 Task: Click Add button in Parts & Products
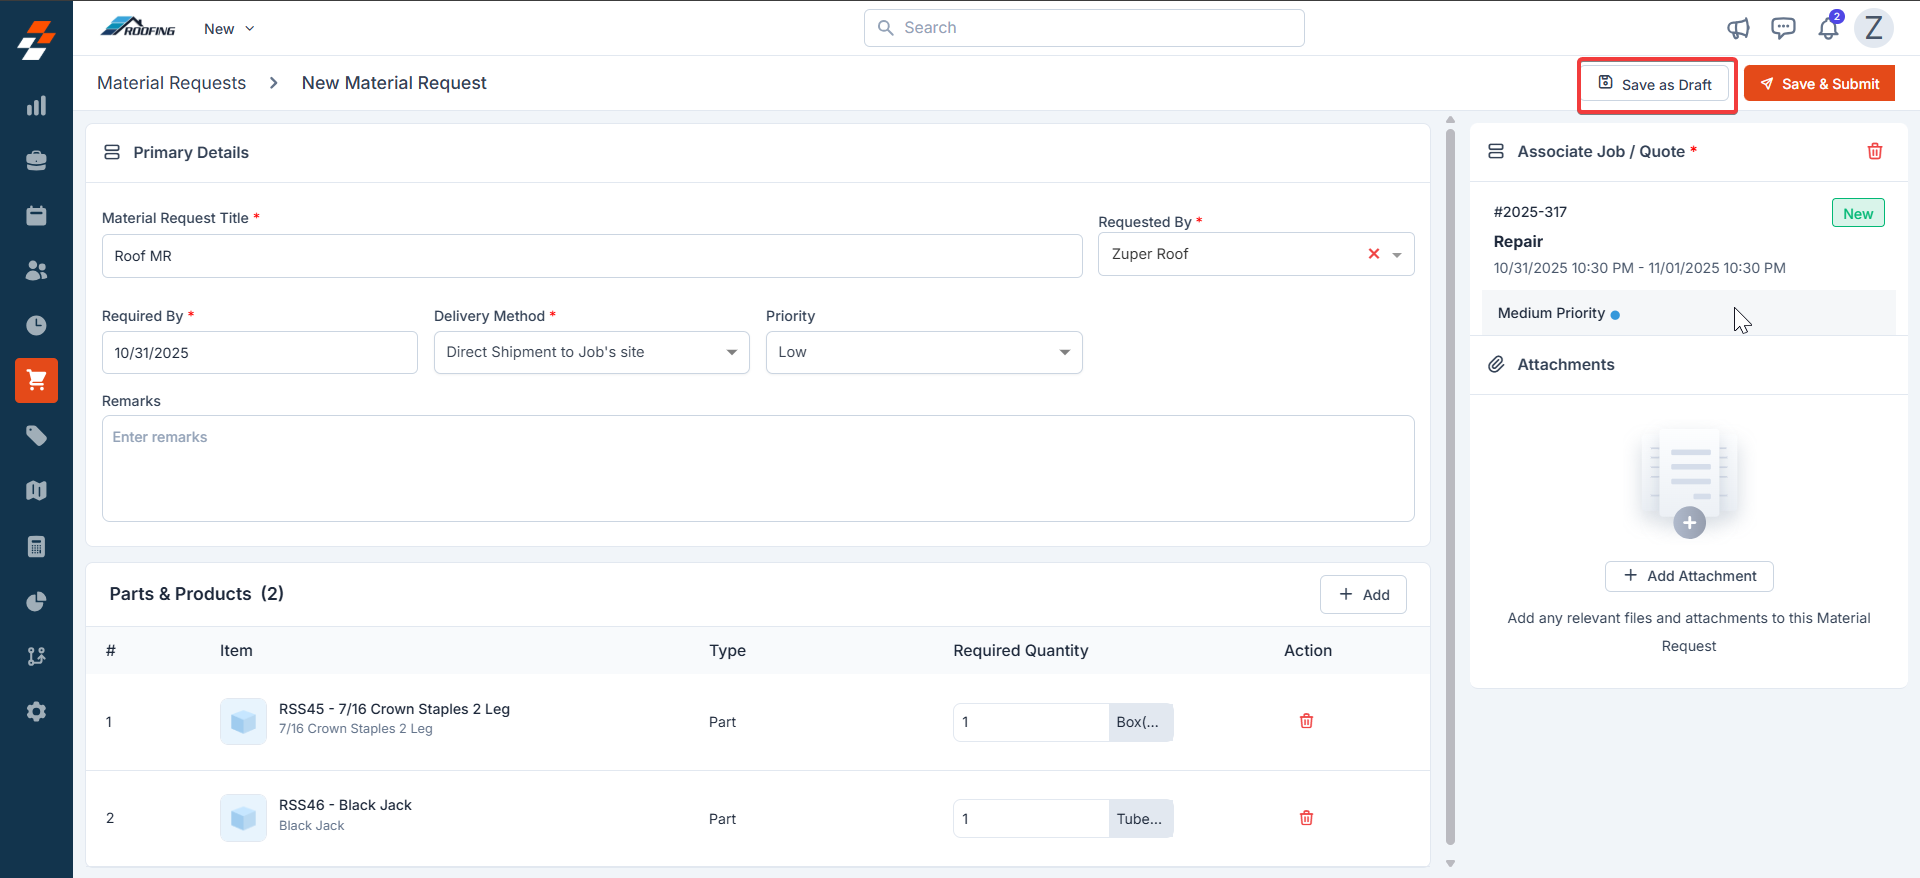pos(1363,594)
